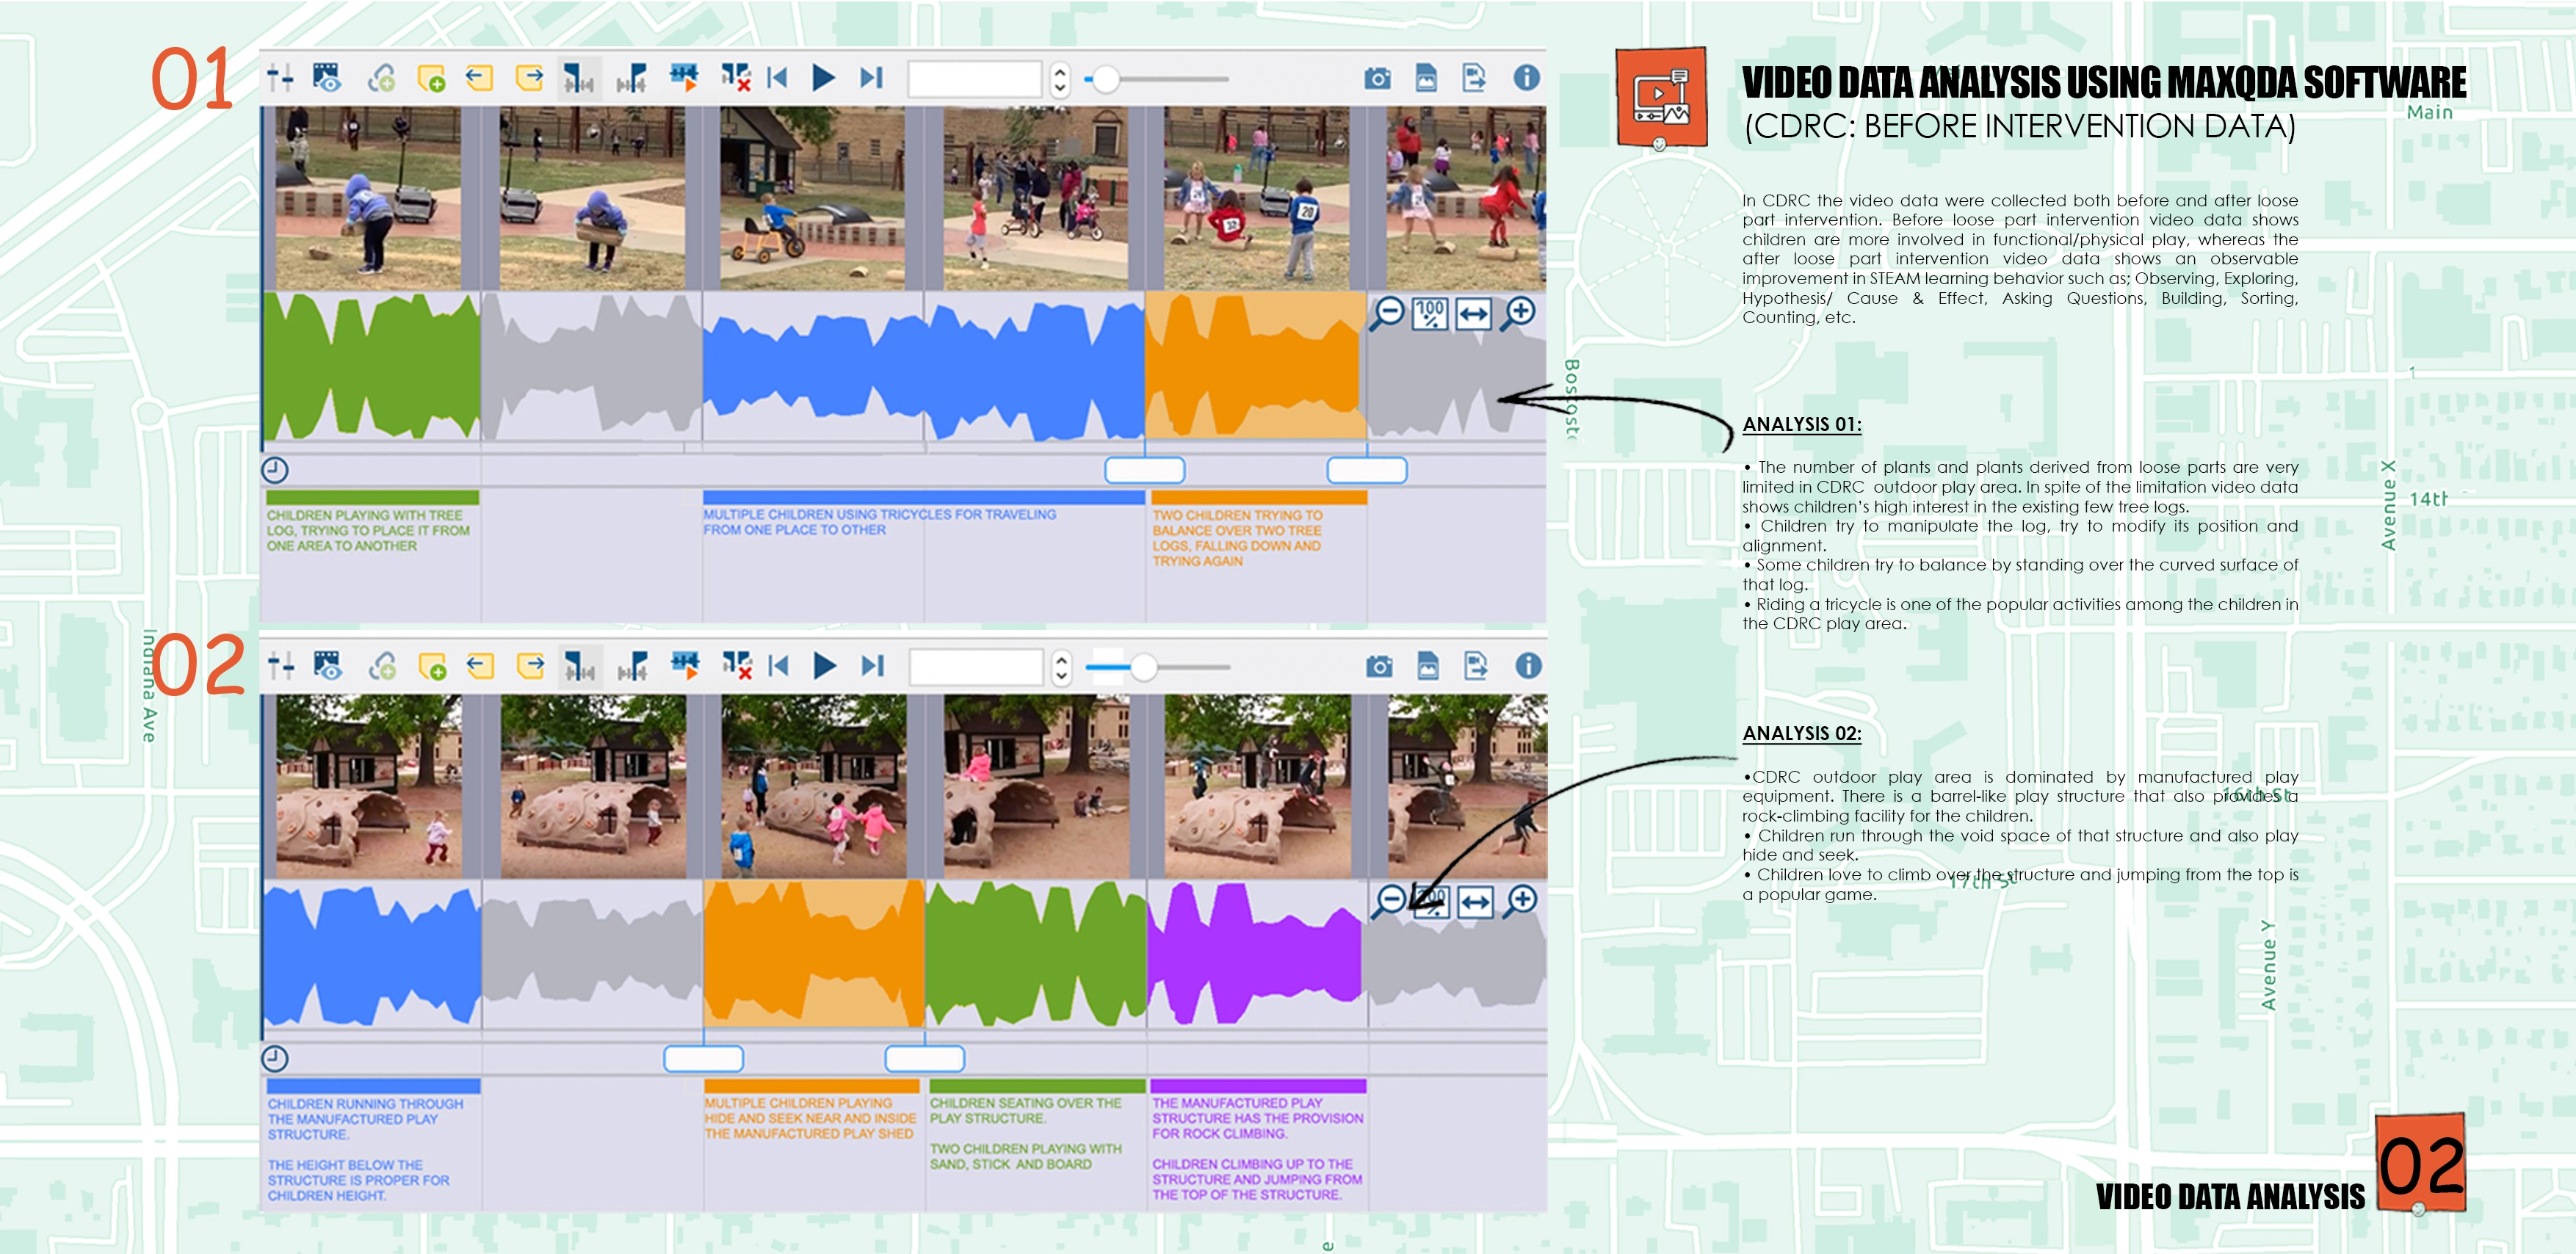Image resolution: width=2576 pixels, height=1254 pixels.
Task: Click export video clip icon in panel 02
Action: (1475, 666)
